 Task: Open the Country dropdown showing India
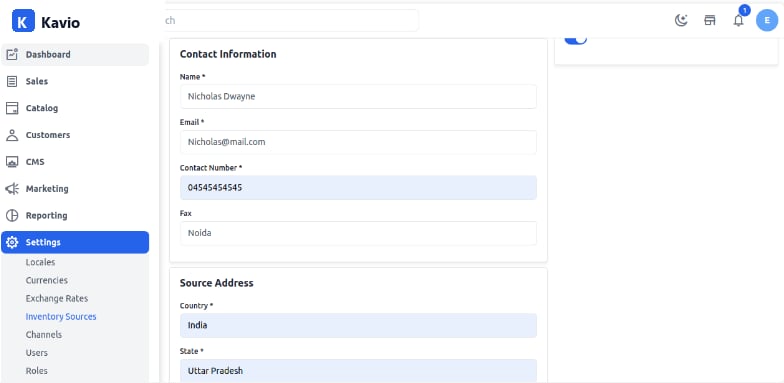pyautogui.click(x=358, y=326)
